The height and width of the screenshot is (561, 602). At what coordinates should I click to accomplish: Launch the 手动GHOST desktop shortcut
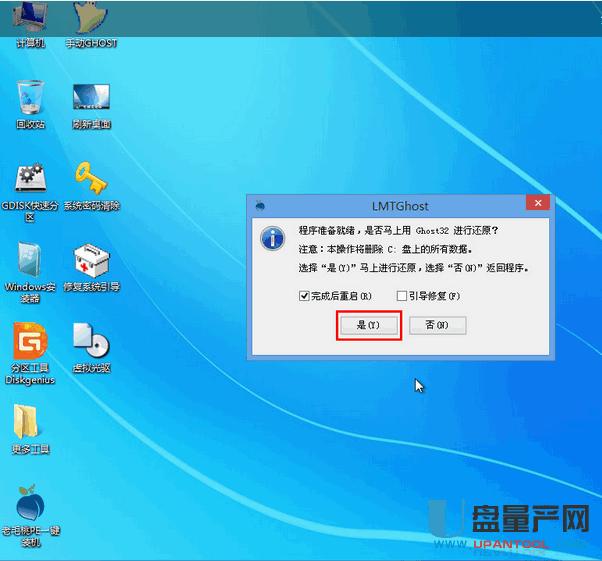coord(89,20)
